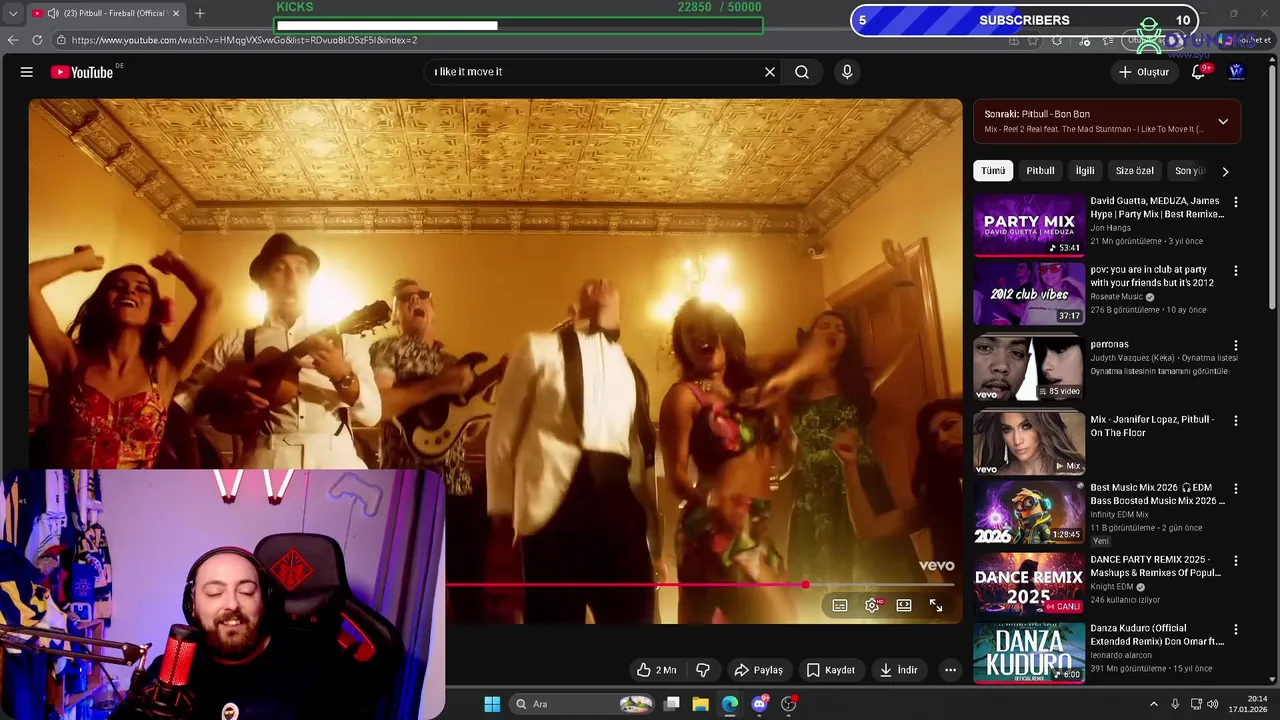
Task: Click the Windows taskbar Ara search box
Action: coord(583,704)
